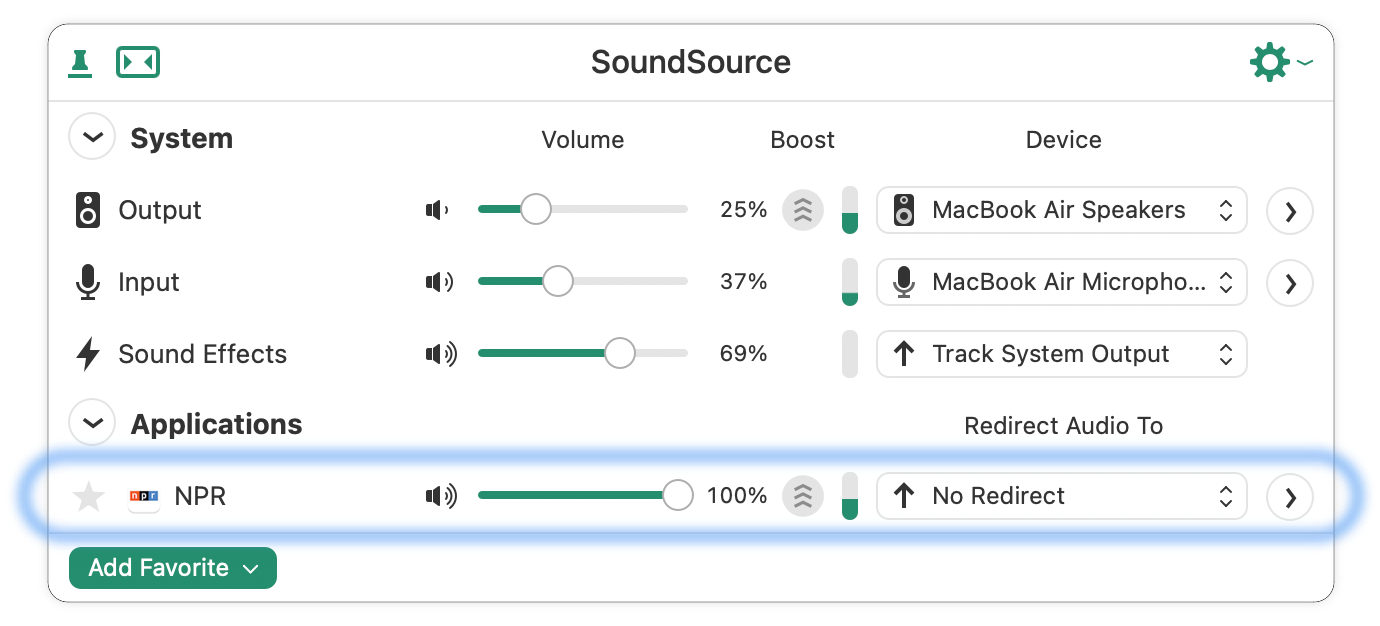The image size is (1380, 626).
Task: Click the Output level meter
Action: 850,210
